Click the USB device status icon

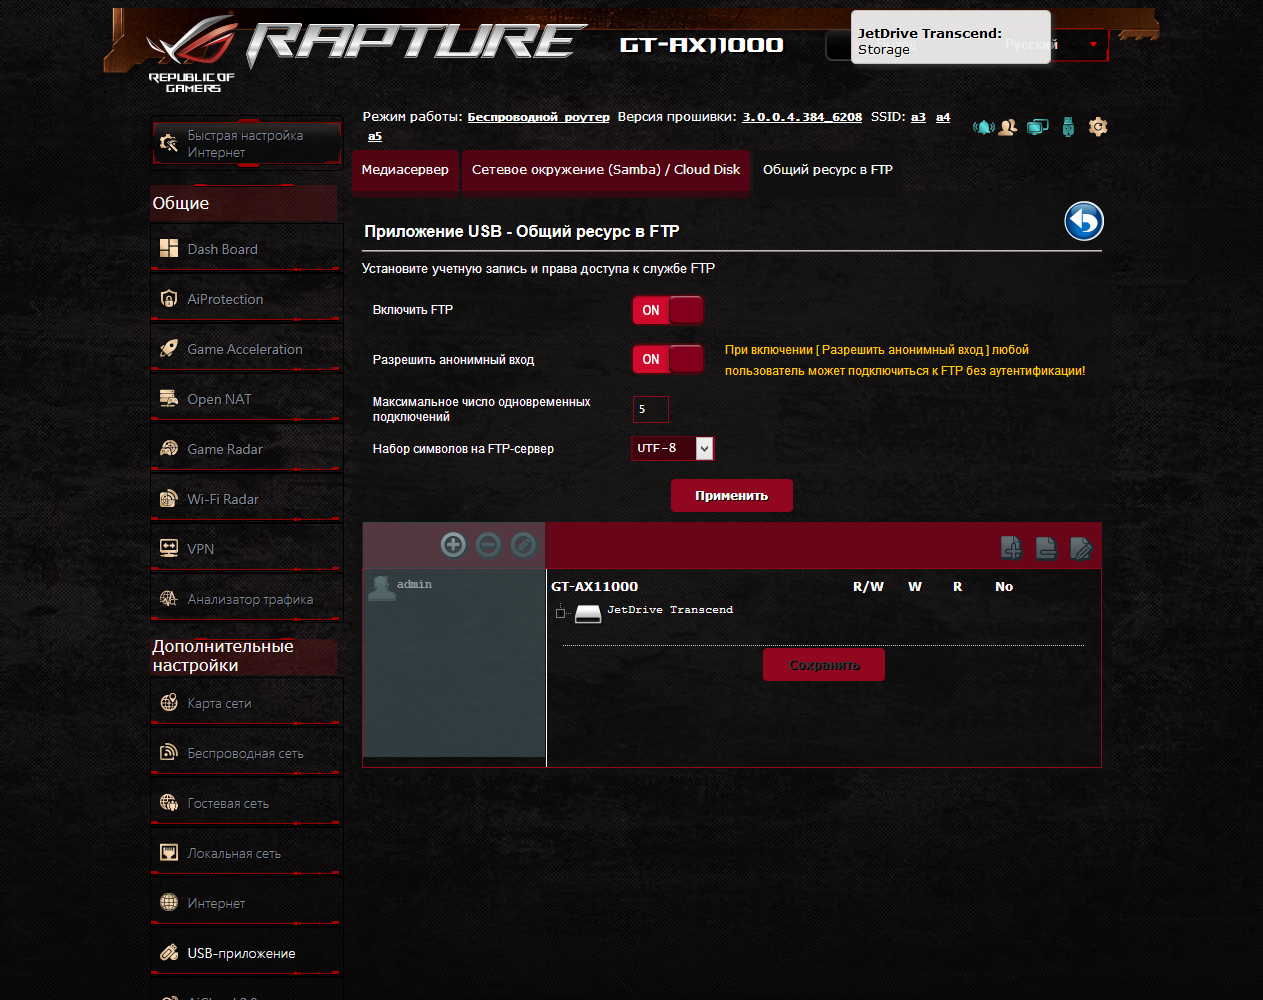pos(1068,127)
